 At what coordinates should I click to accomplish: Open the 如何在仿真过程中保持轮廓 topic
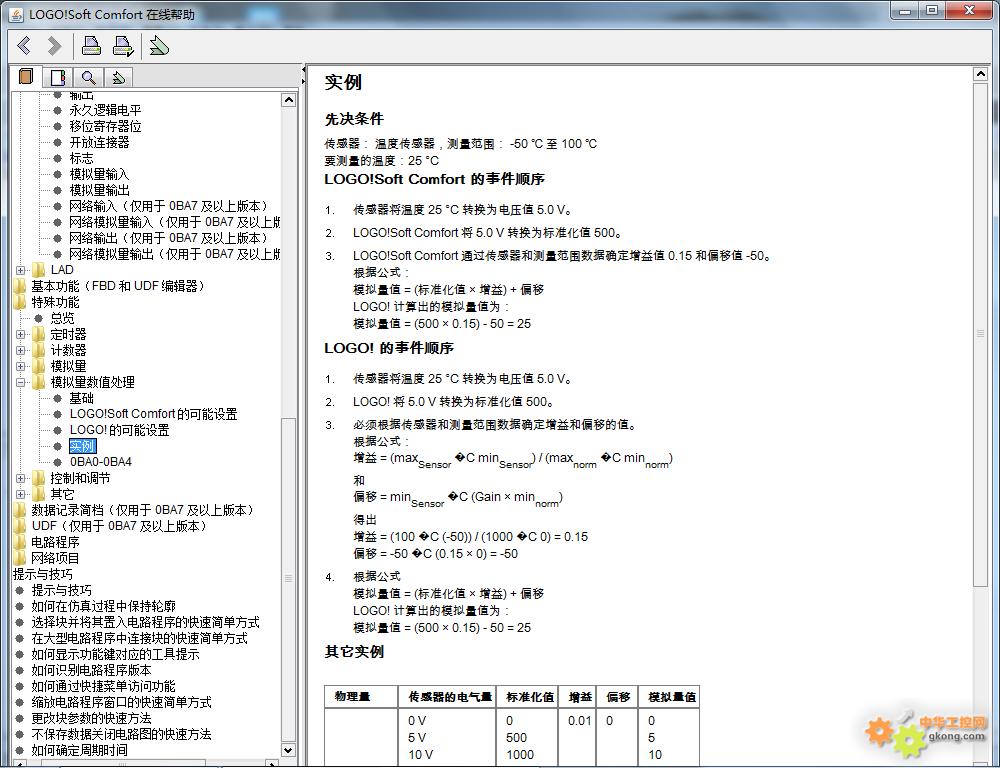tap(103, 606)
